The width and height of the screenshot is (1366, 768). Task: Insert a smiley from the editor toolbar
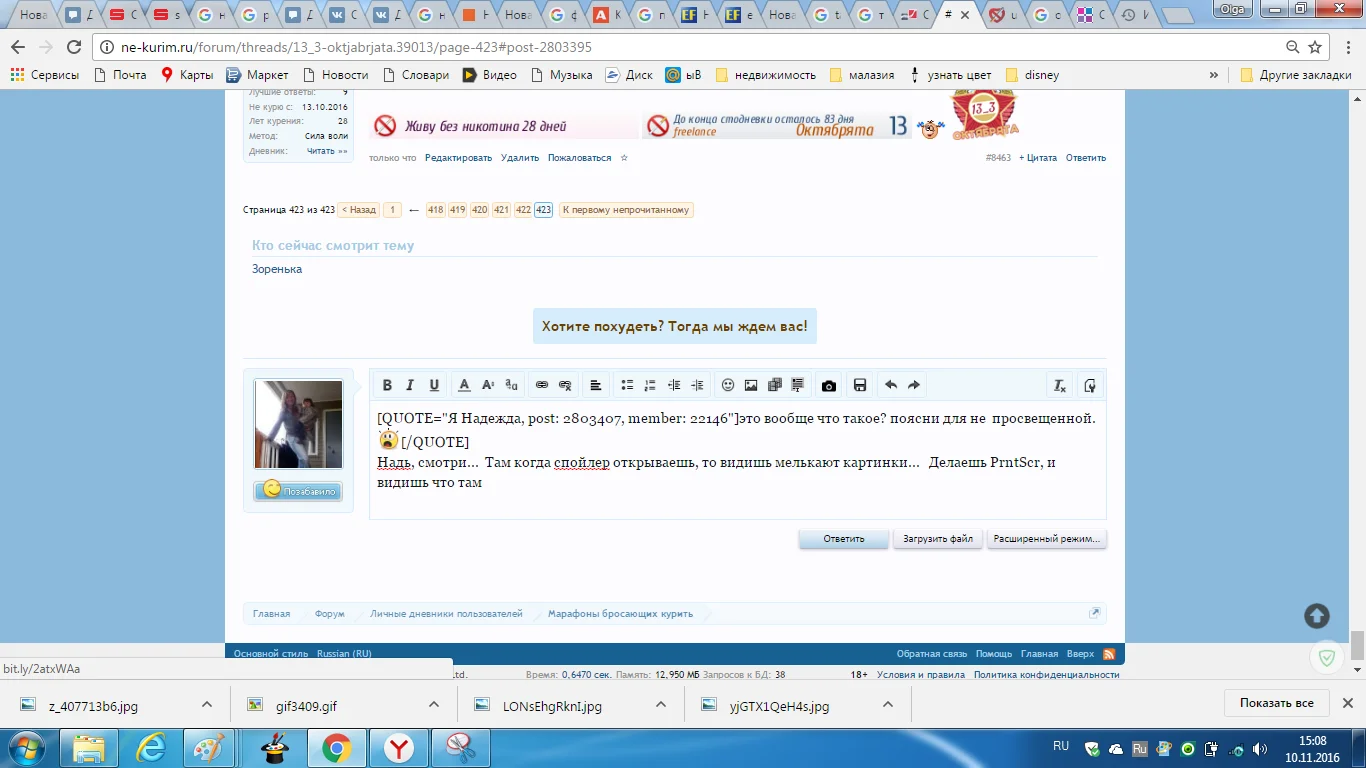coord(728,385)
